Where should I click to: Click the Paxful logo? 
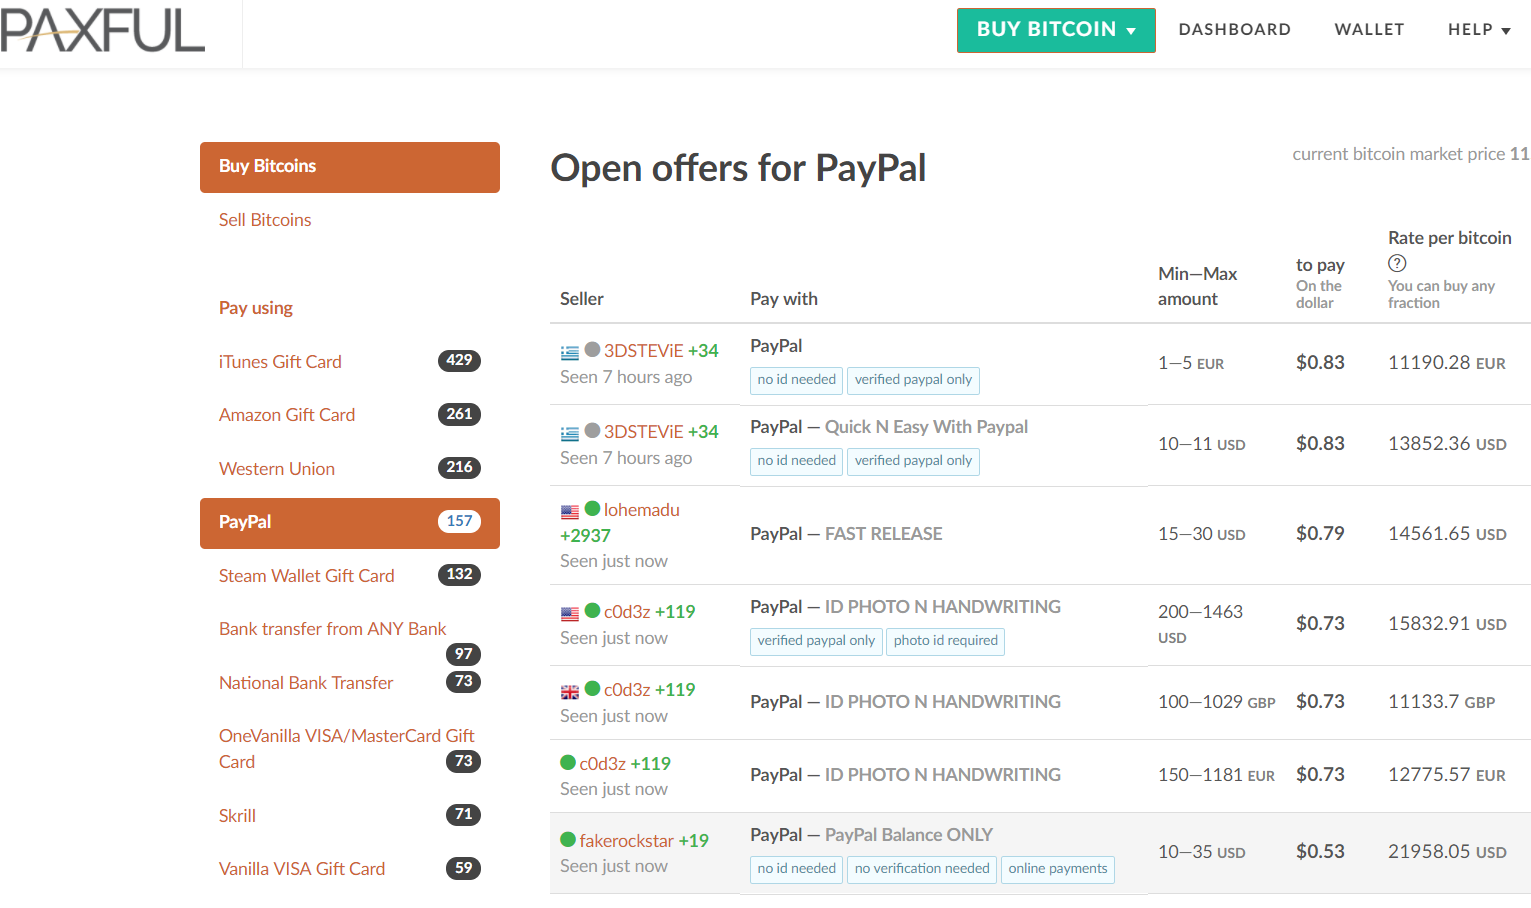102,31
